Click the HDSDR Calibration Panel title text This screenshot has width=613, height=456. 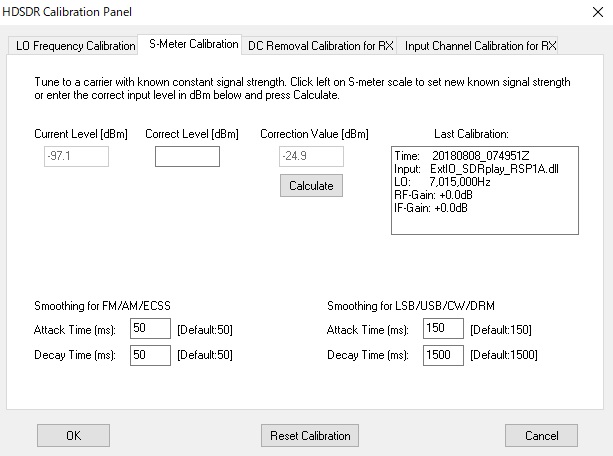(67, 12)
